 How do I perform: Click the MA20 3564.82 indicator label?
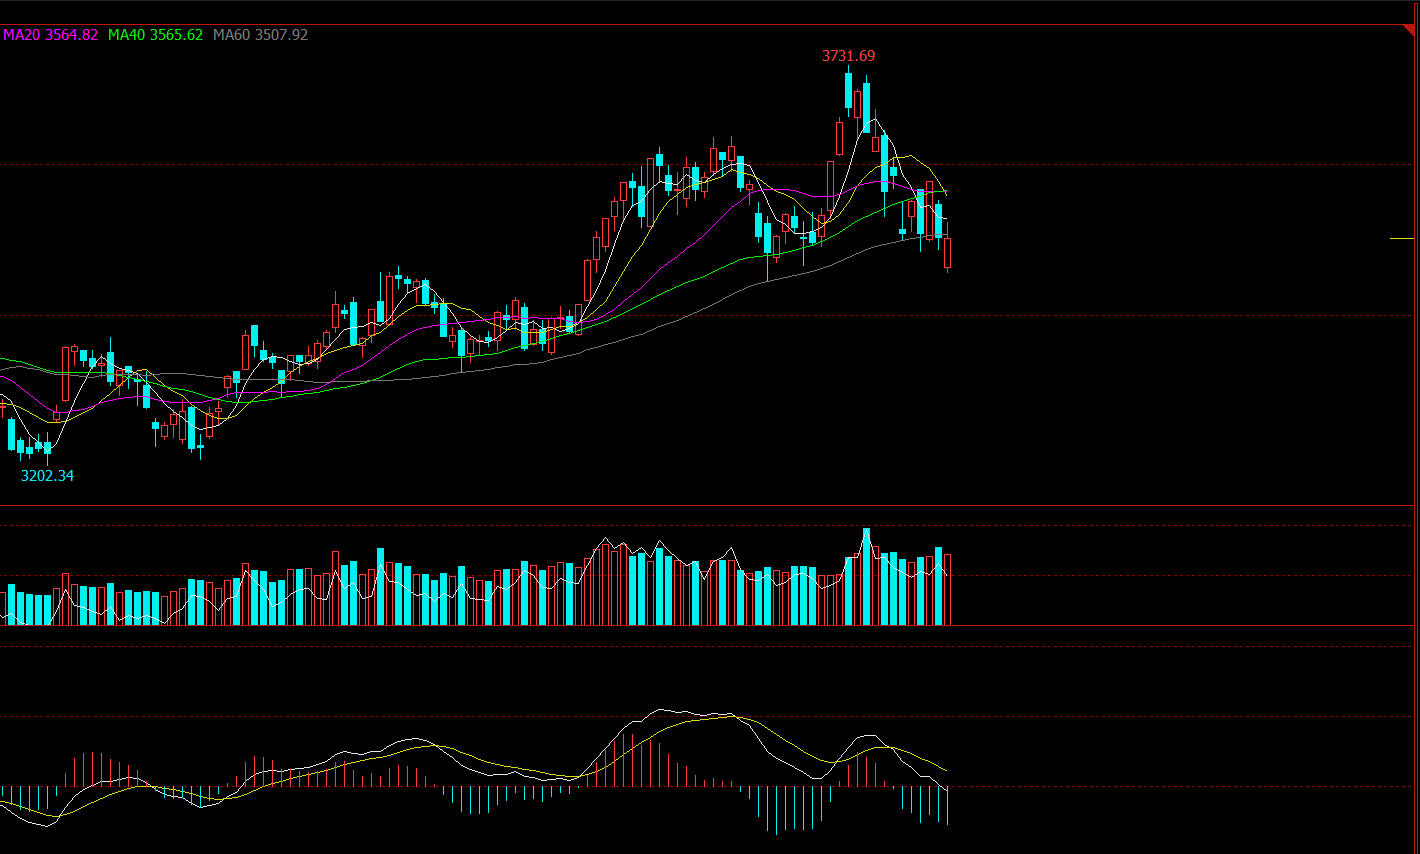coord(51,35)
